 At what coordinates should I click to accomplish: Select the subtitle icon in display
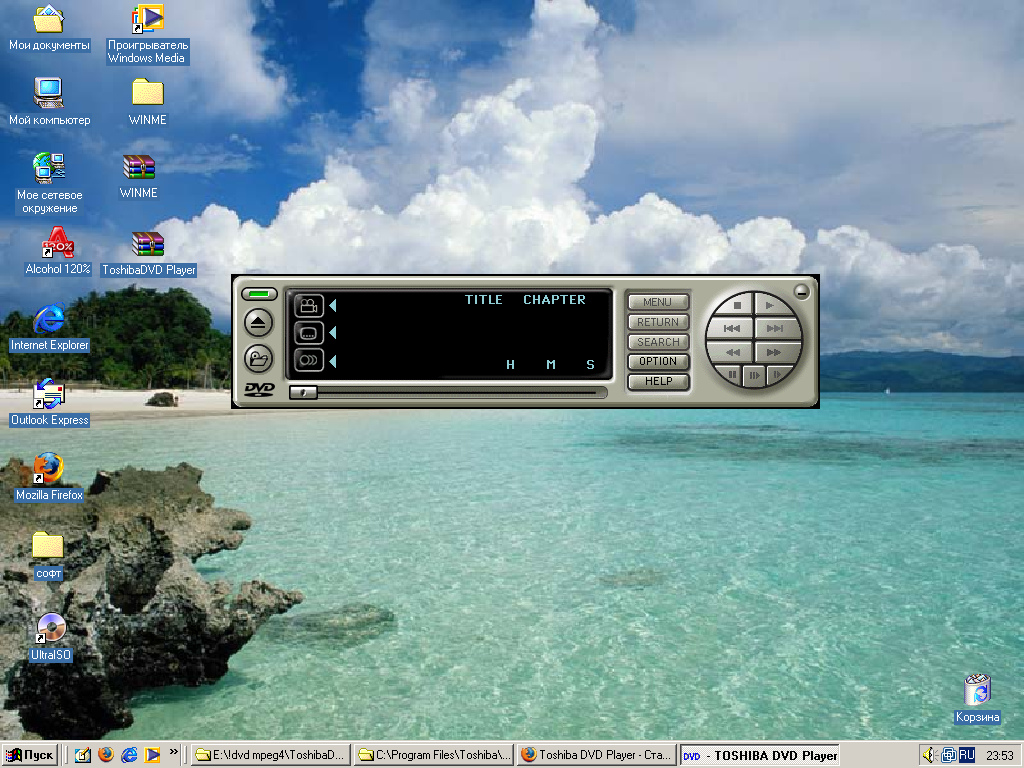coord(309,333)
